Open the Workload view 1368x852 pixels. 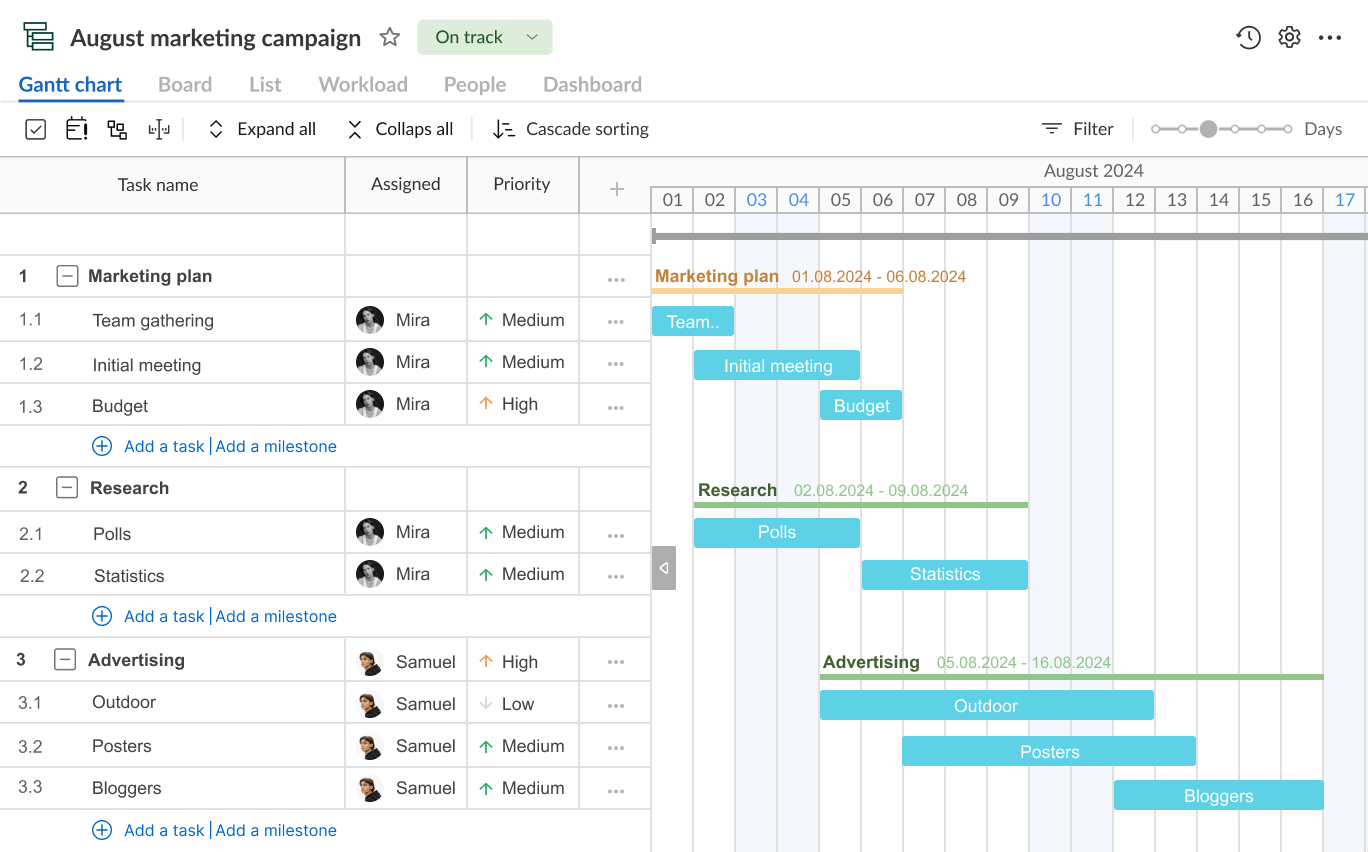pos(362,84)
